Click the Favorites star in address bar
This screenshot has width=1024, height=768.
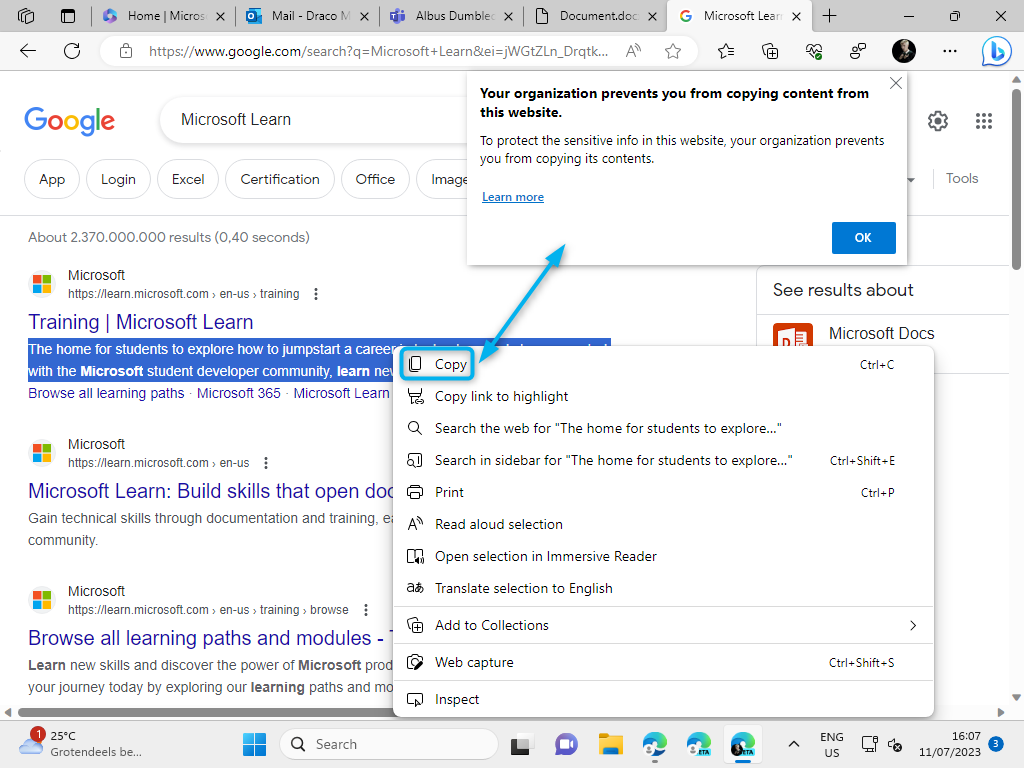(x=673, y=51)
